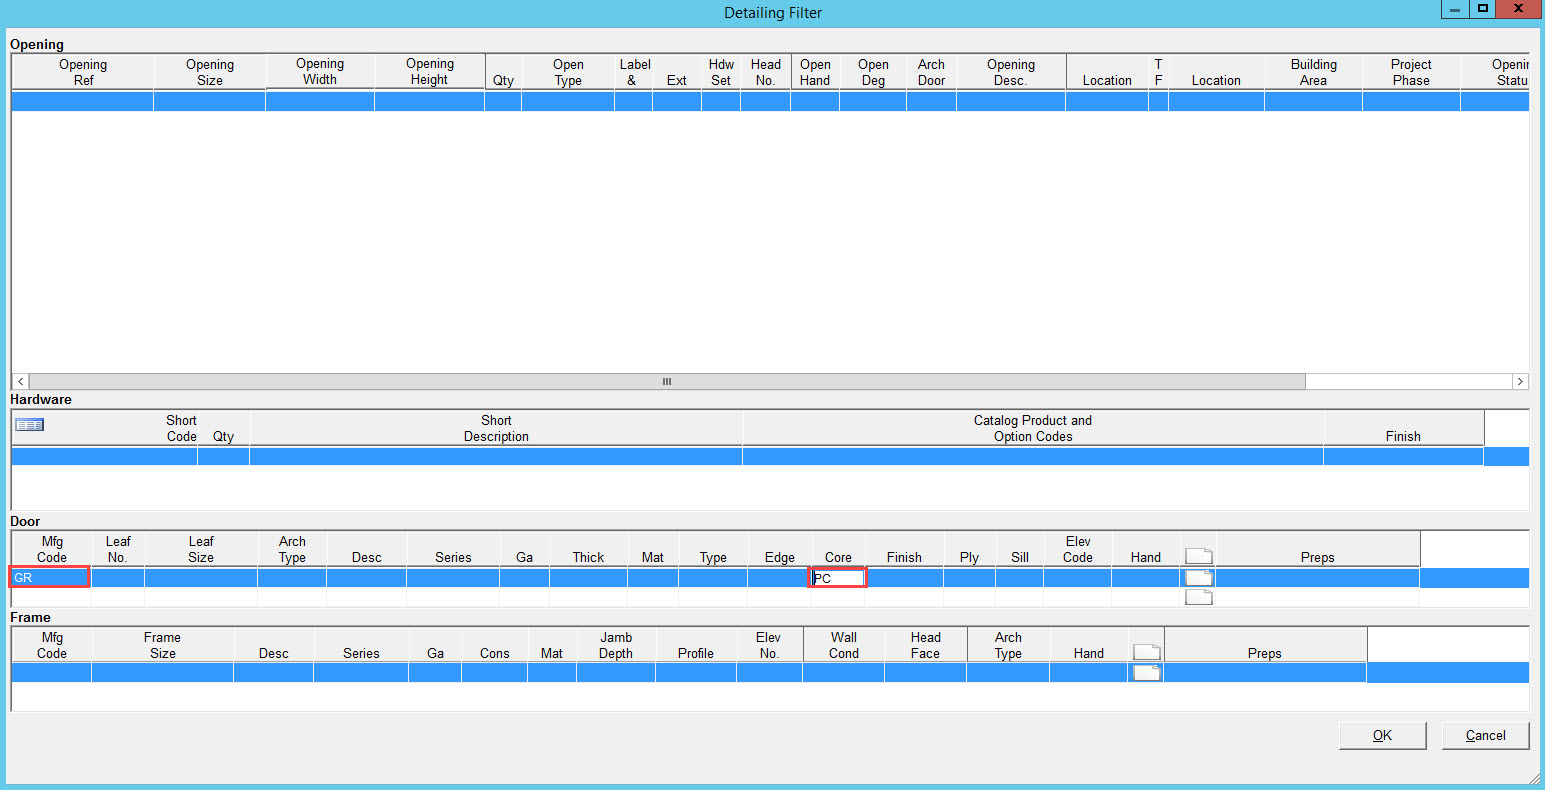Click the Open Type column header
The width and height of the screenshot is (1545, 790).
click(568, 72)
